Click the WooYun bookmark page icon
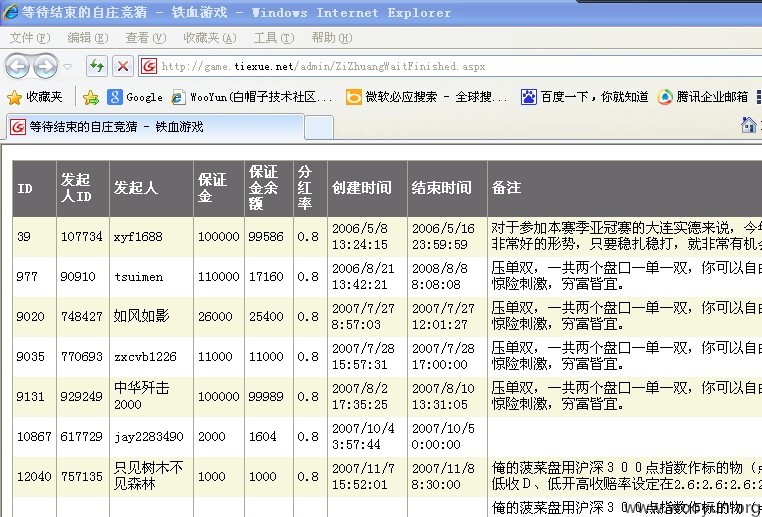Viewport: 762px width, 517px height. click(178, 97)
